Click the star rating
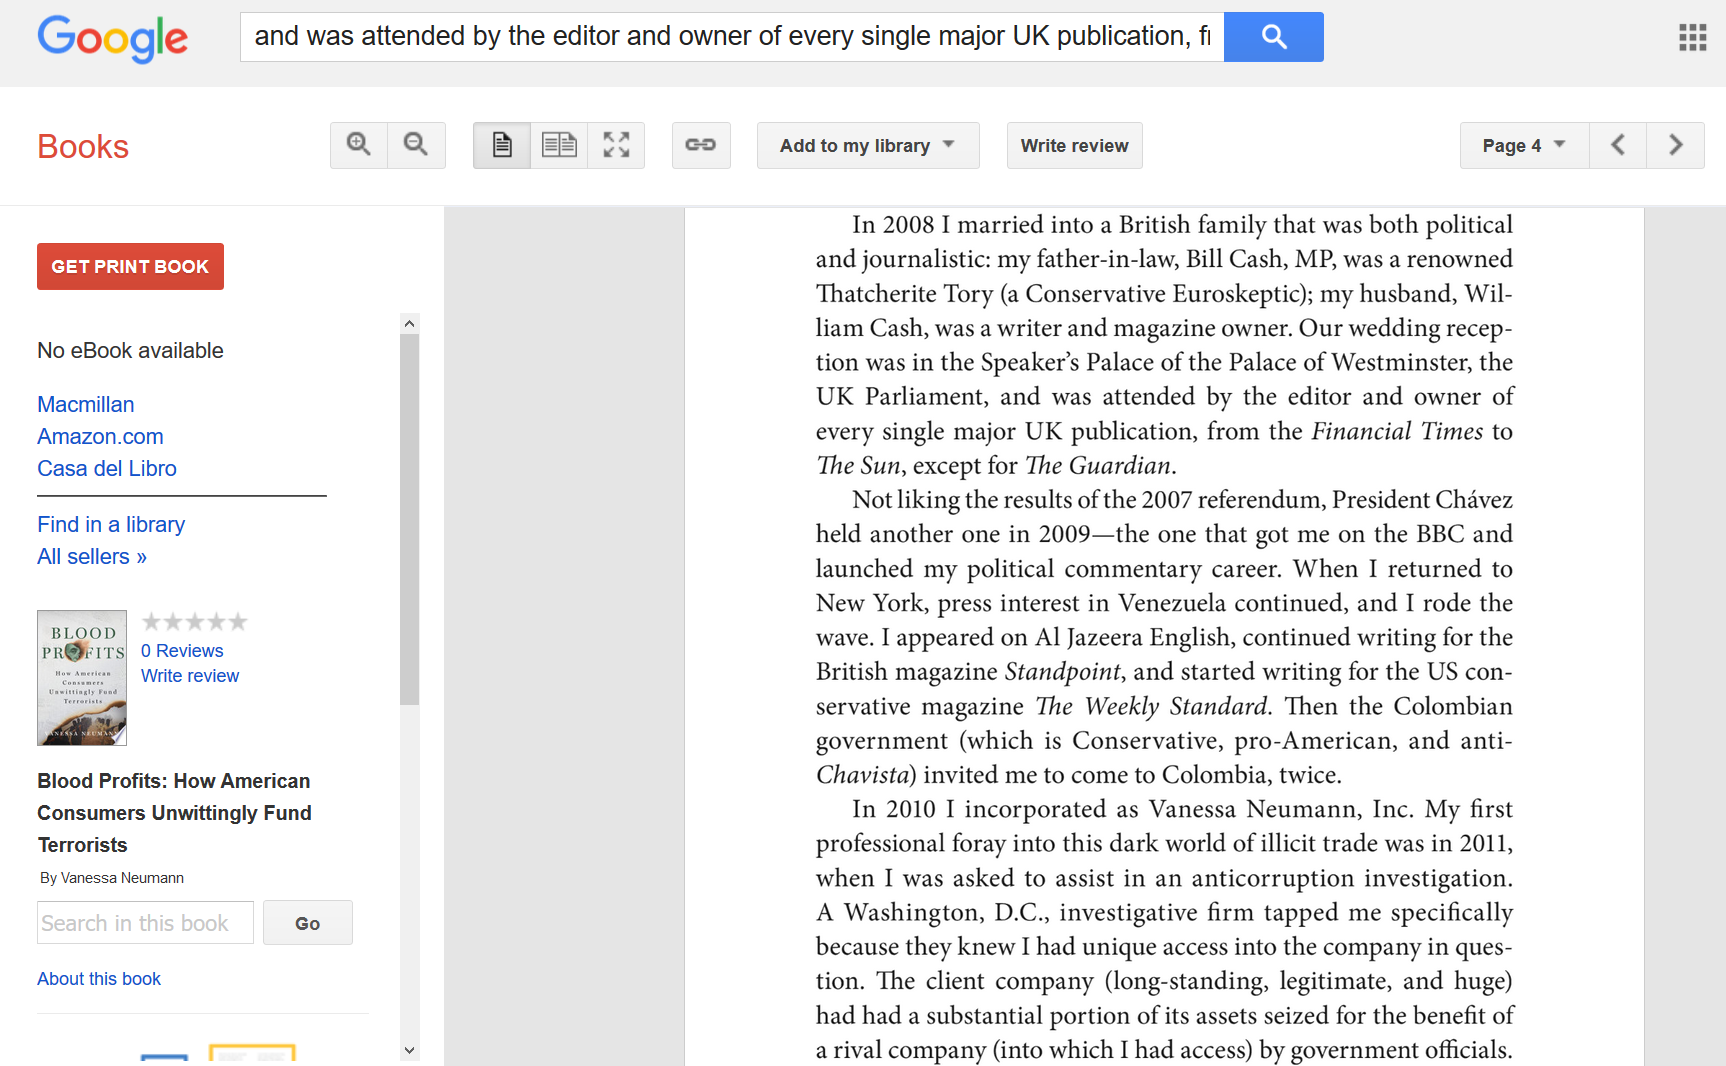The width and height of the screenshot is (1726, 1066). click(x=194, y=622)
